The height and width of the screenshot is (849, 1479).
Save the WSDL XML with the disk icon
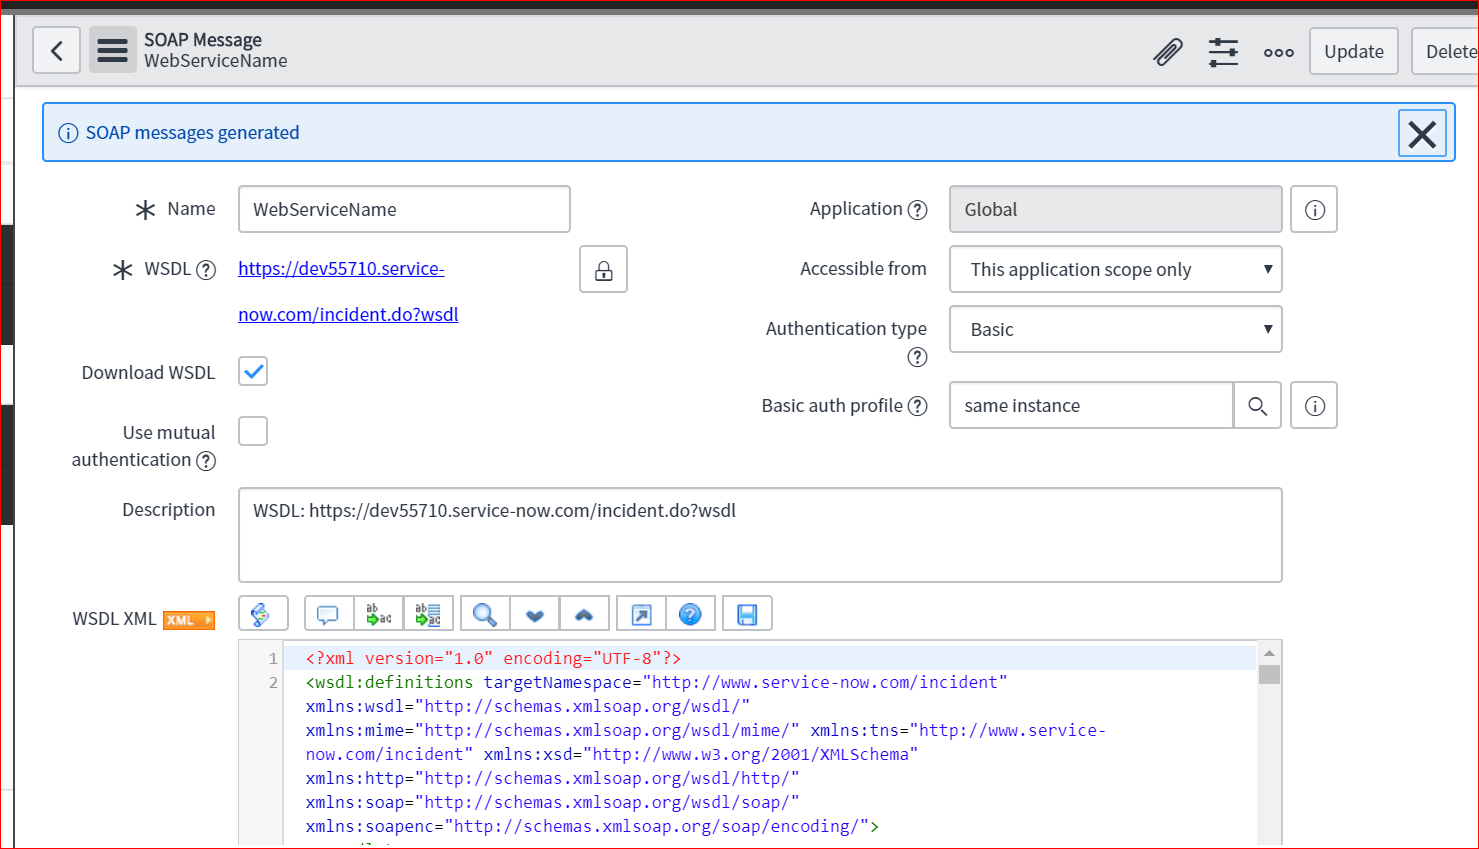[747, 614]
